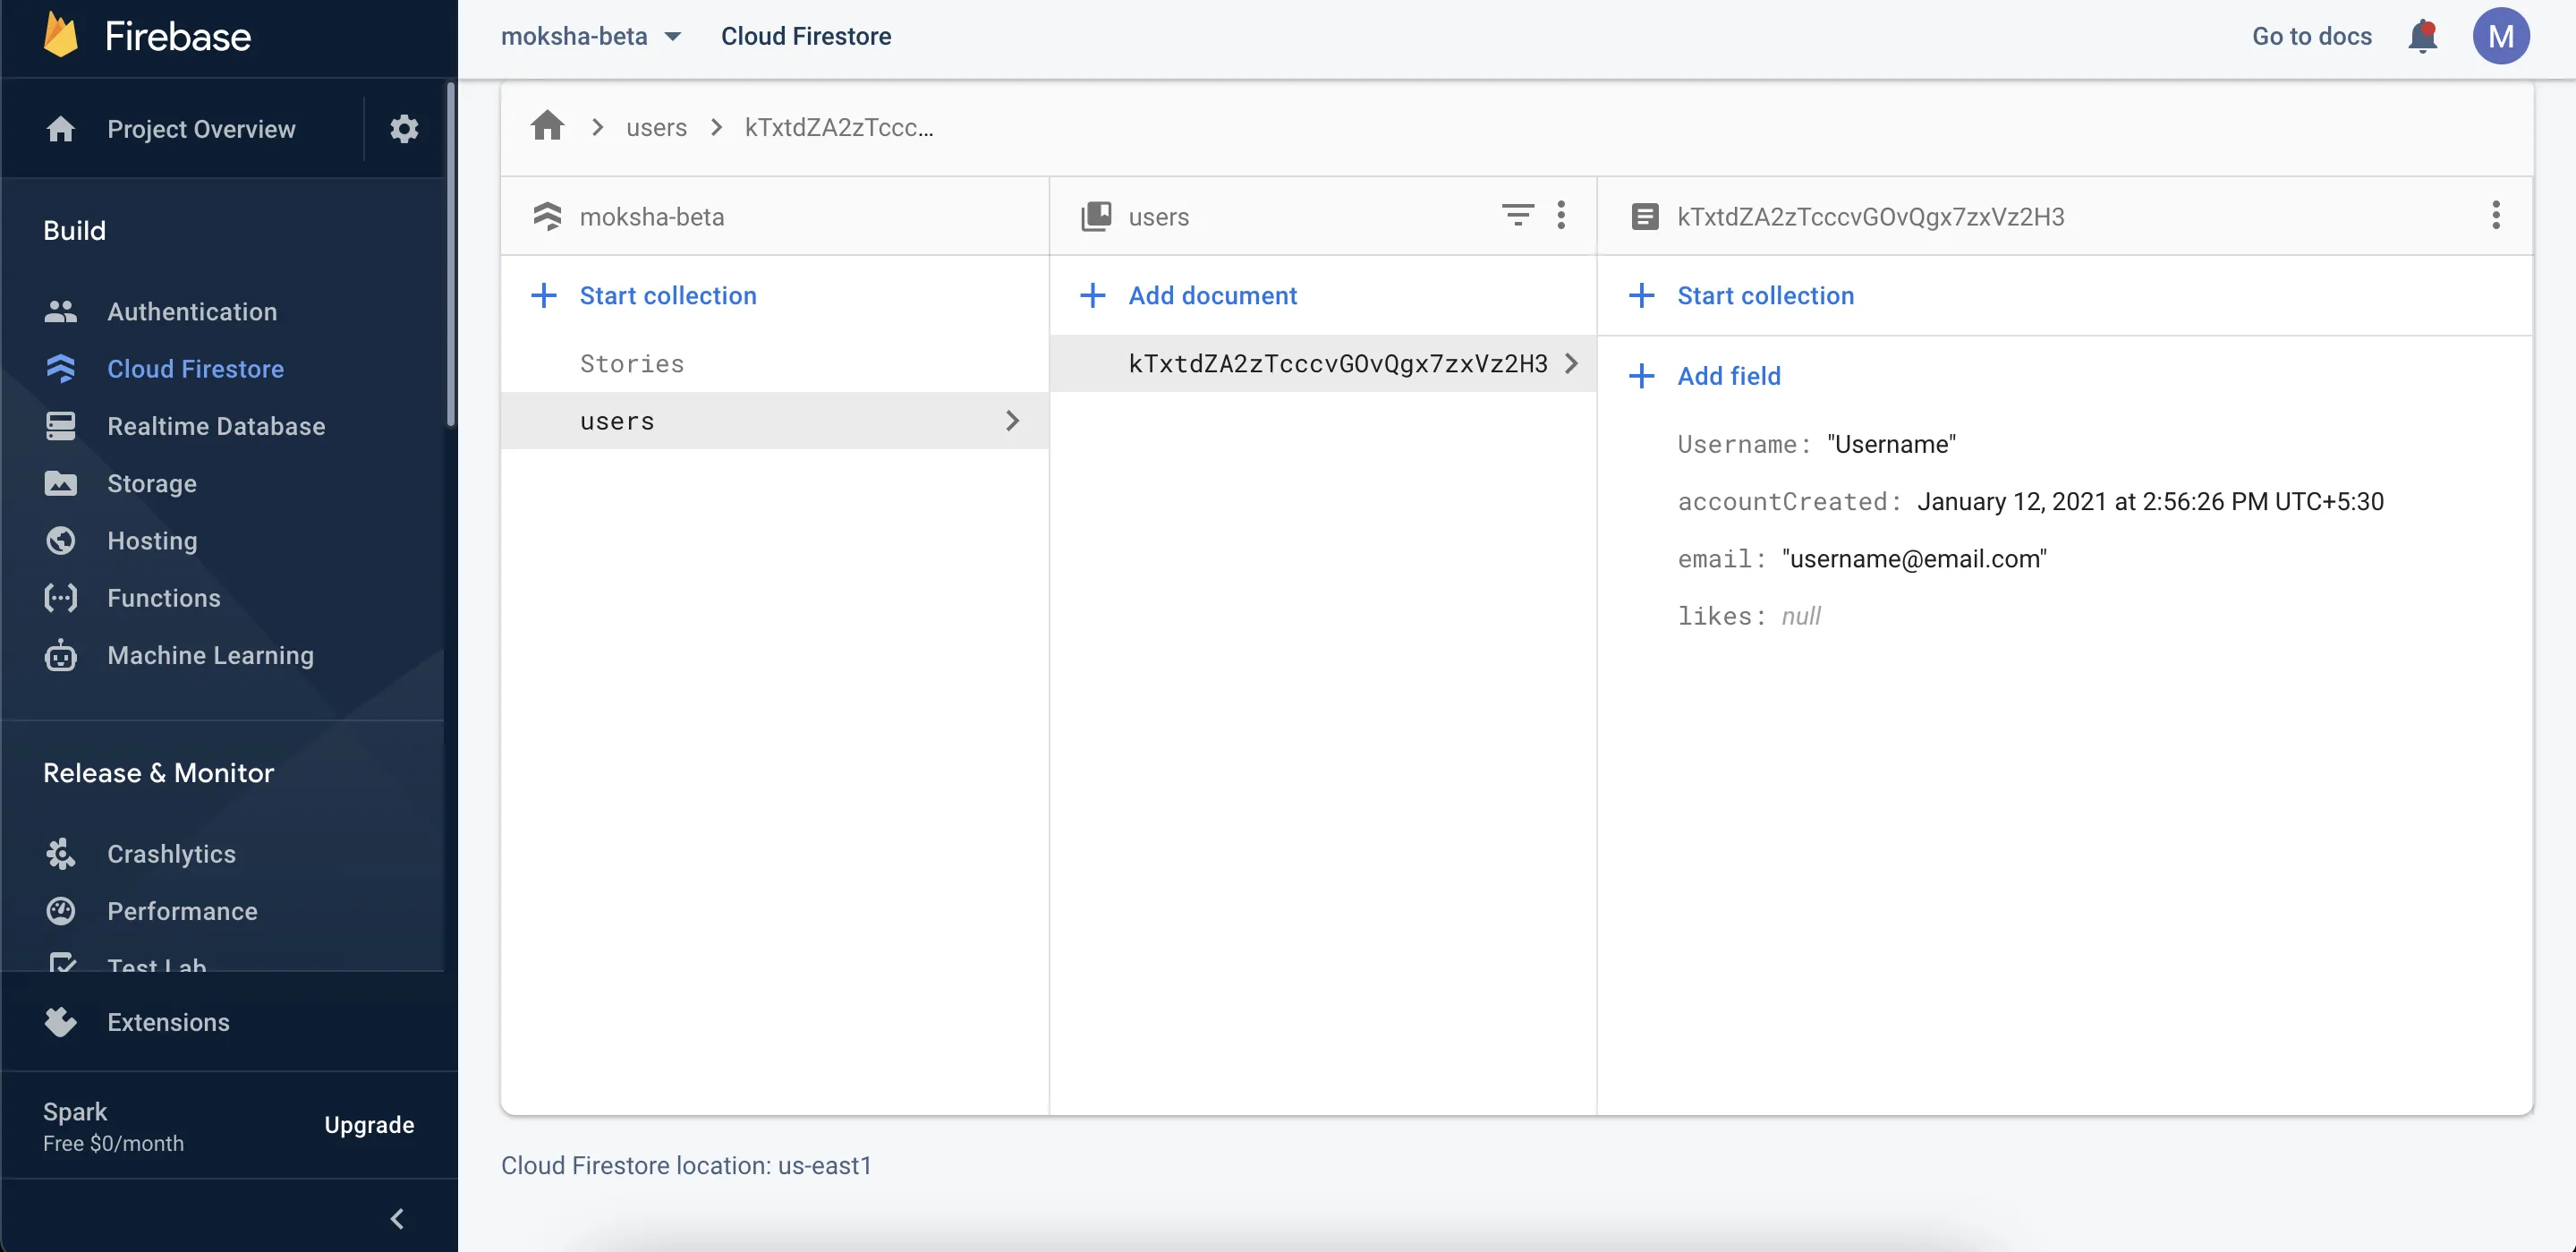The image size is (2576, 1252).
Task: Click the users breadcrumb link
Action: [656, 128]
